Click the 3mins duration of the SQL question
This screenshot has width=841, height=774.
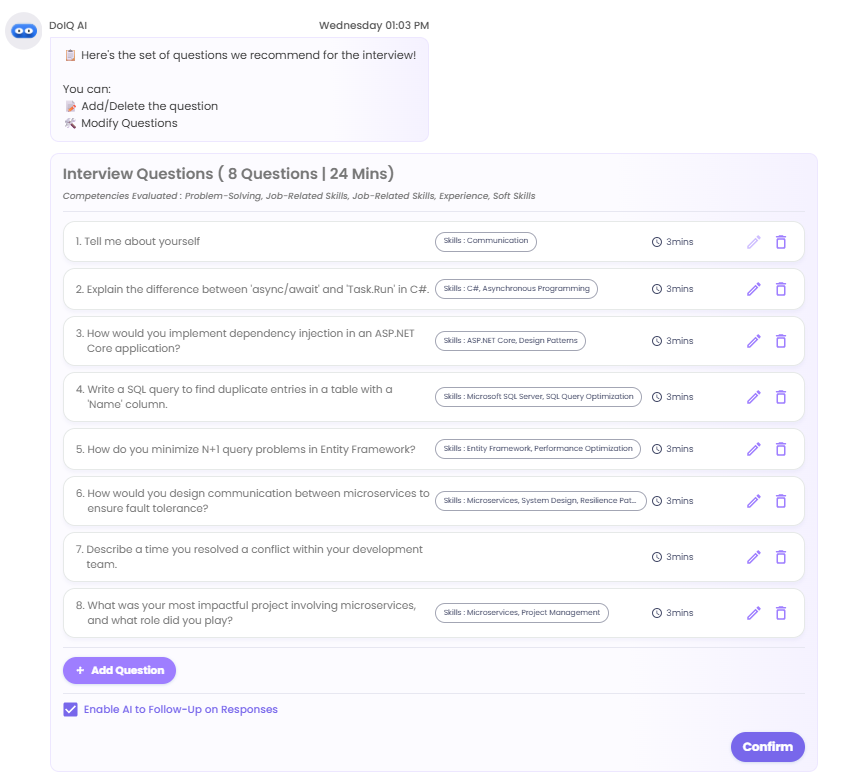click(673, 397)
